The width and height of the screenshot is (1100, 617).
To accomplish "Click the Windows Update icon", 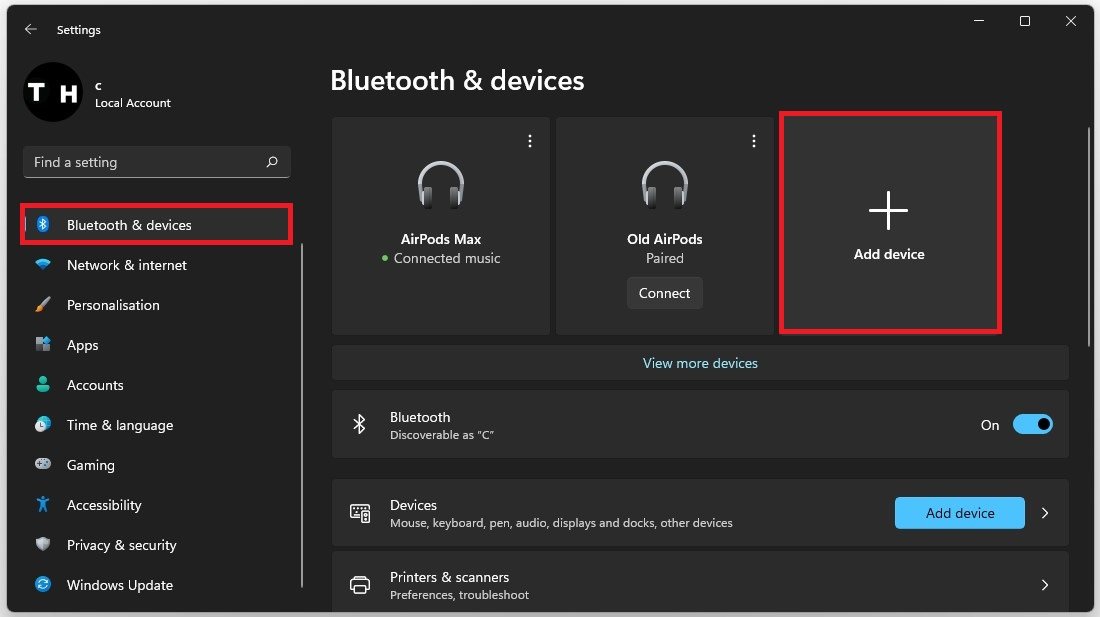I will [x=42, y=585].
